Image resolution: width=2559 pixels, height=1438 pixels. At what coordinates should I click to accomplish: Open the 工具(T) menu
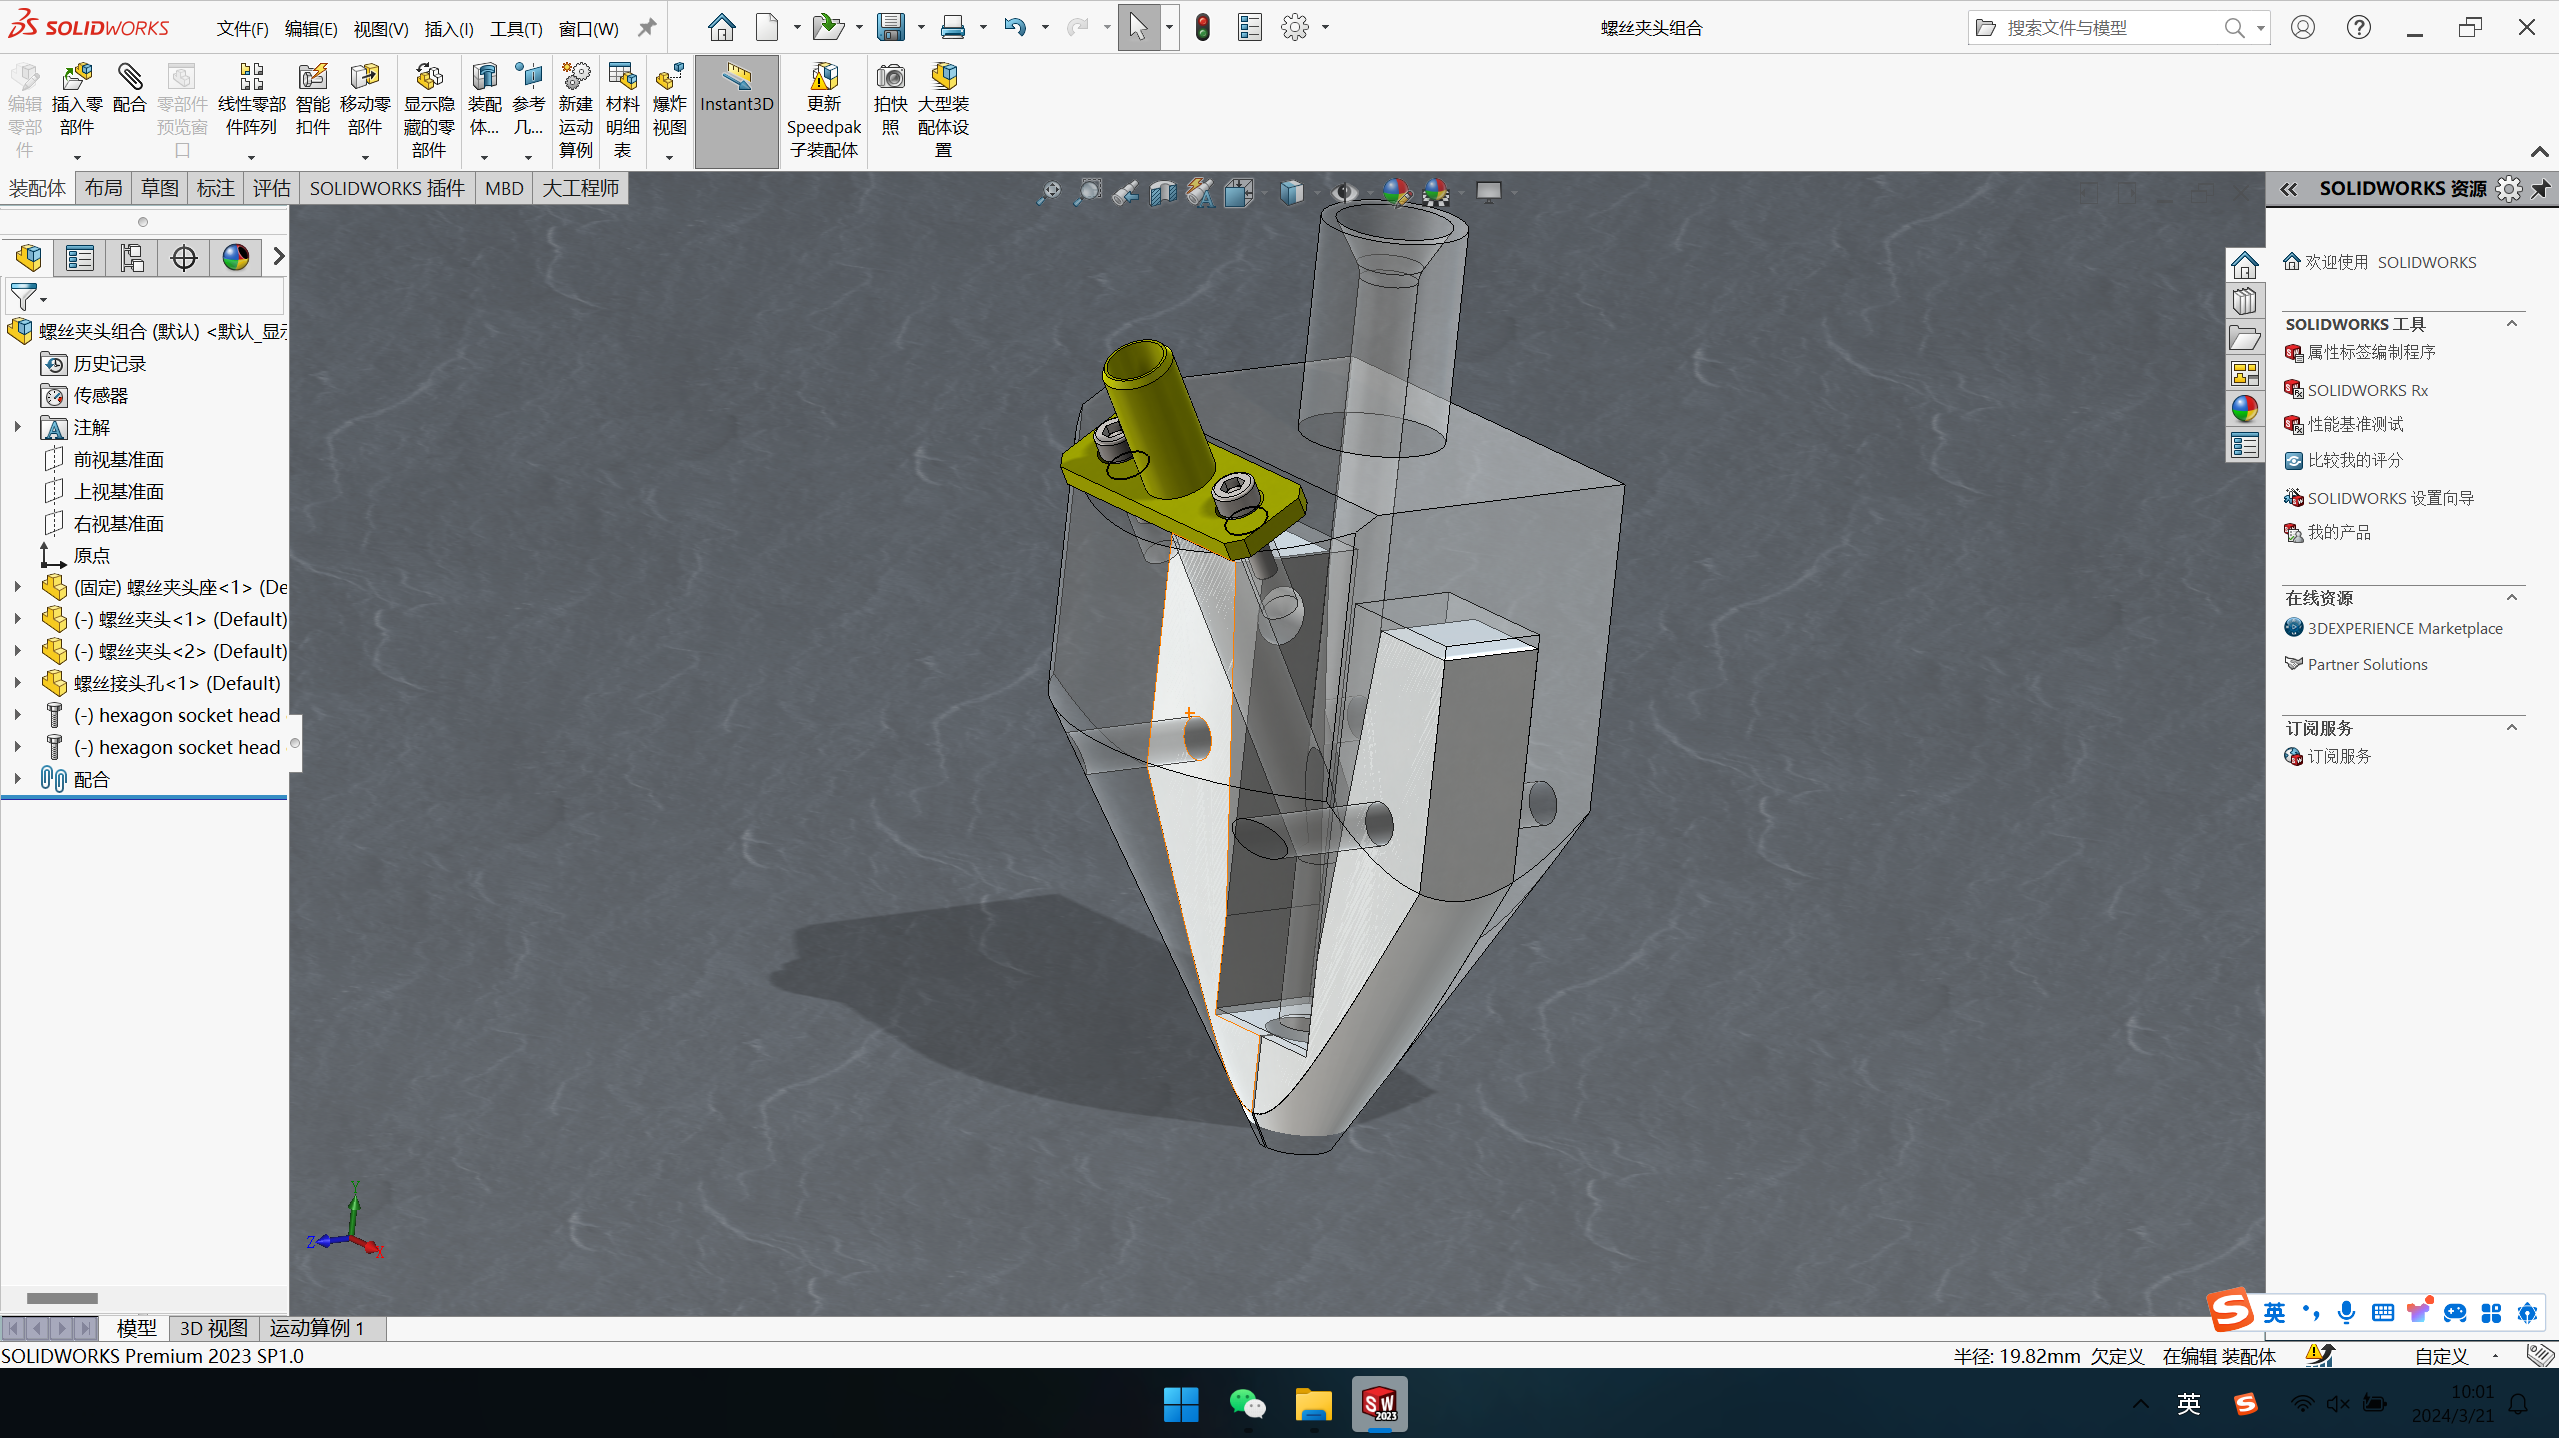pos(515,29)
